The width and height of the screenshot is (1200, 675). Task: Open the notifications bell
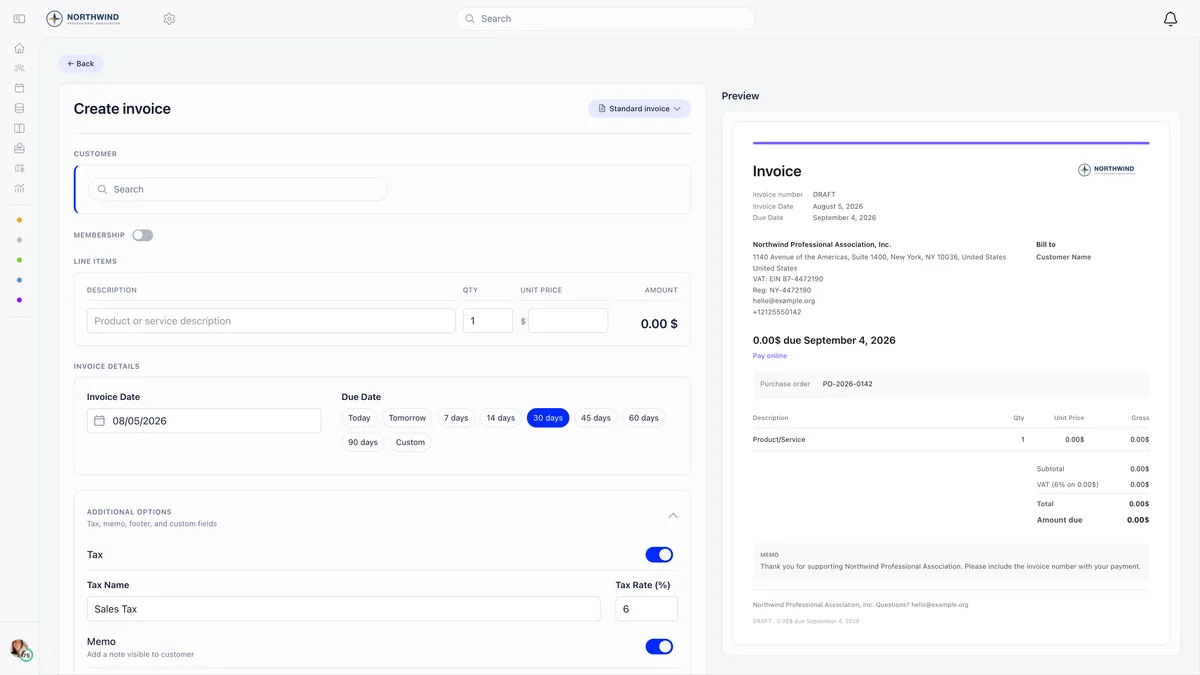coord(1170,19)
